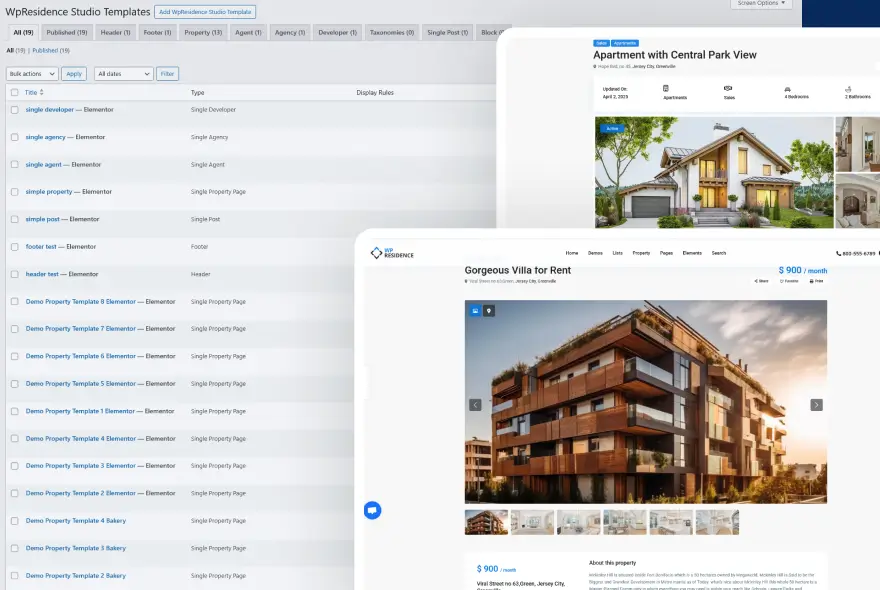The width and height of the screenshot is (880, 590).
Task: Expand the Screen Options panel
Action: [x=761, y=3]
